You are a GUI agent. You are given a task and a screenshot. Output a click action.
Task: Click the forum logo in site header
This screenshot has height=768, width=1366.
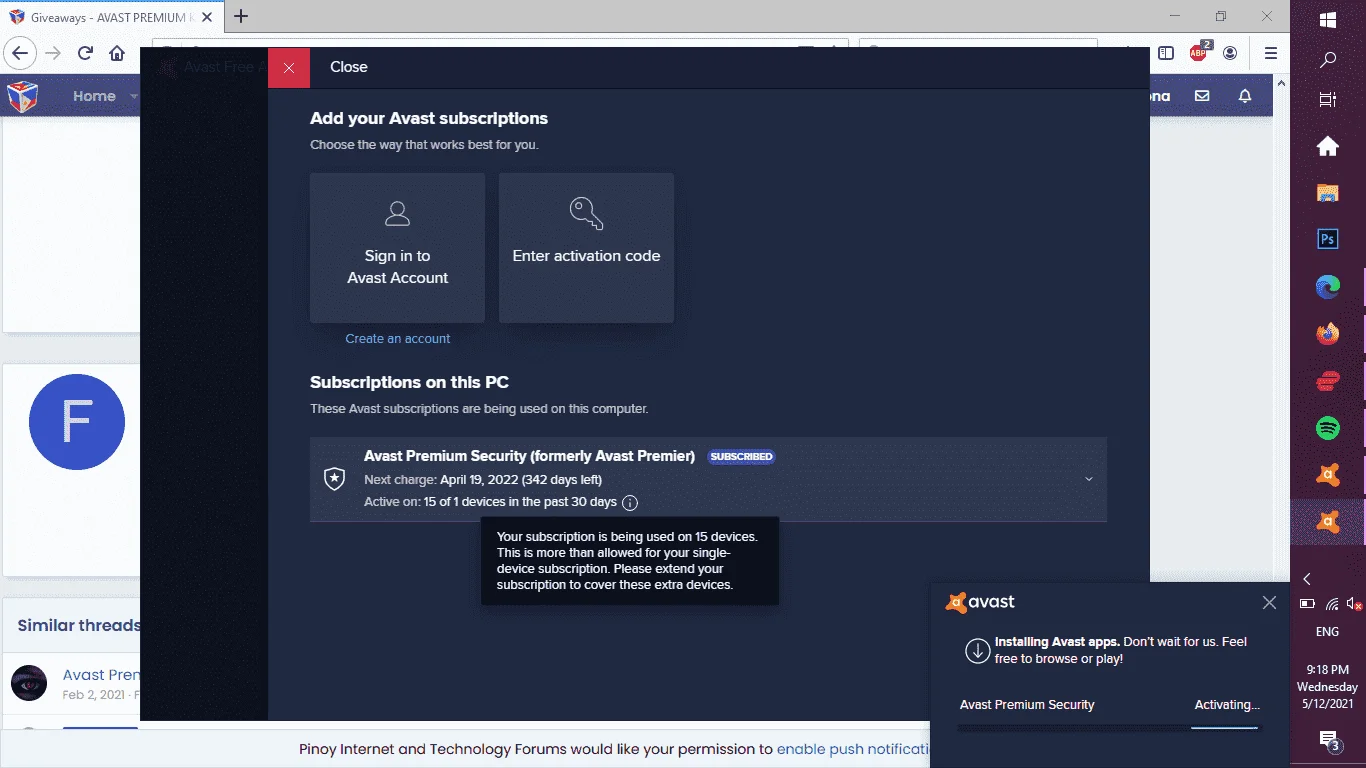coord(22,96)
